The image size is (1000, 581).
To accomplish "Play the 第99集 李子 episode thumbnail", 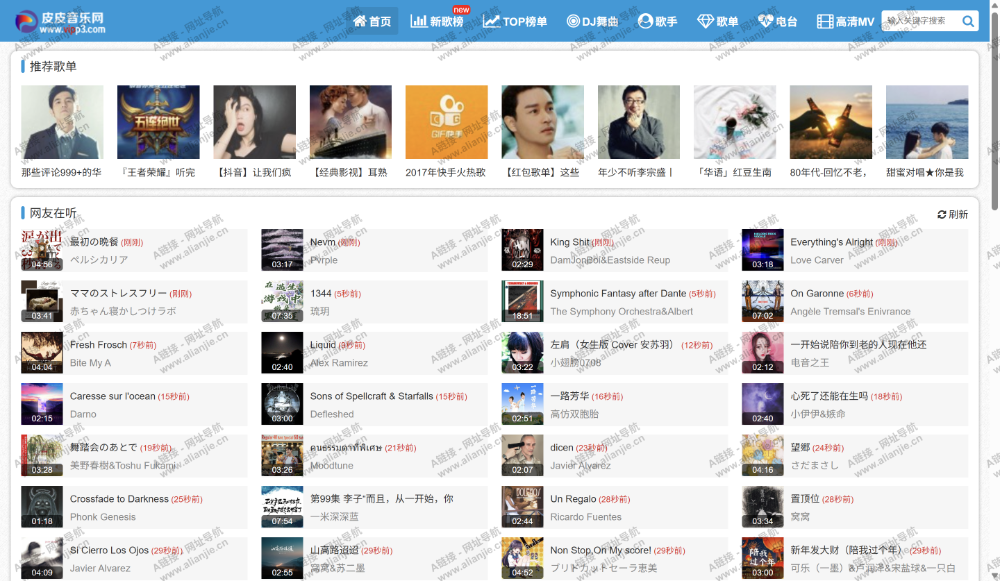I will (282, 507).
